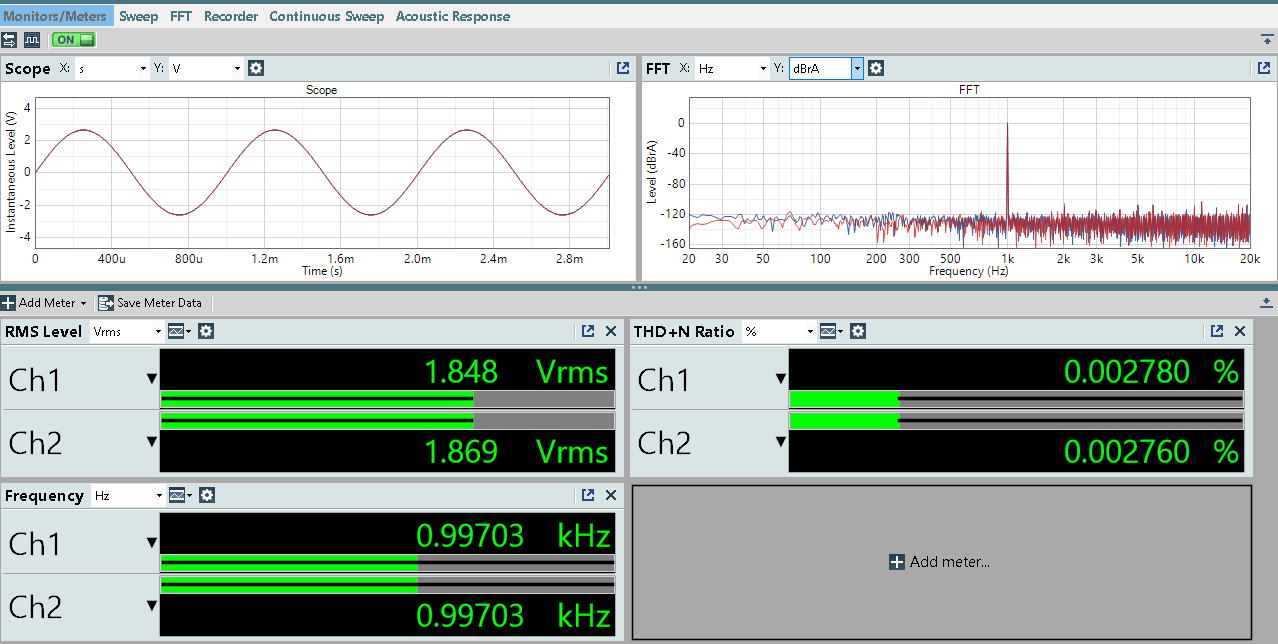Click the Add meter... placeholder button

click(940, 562)
